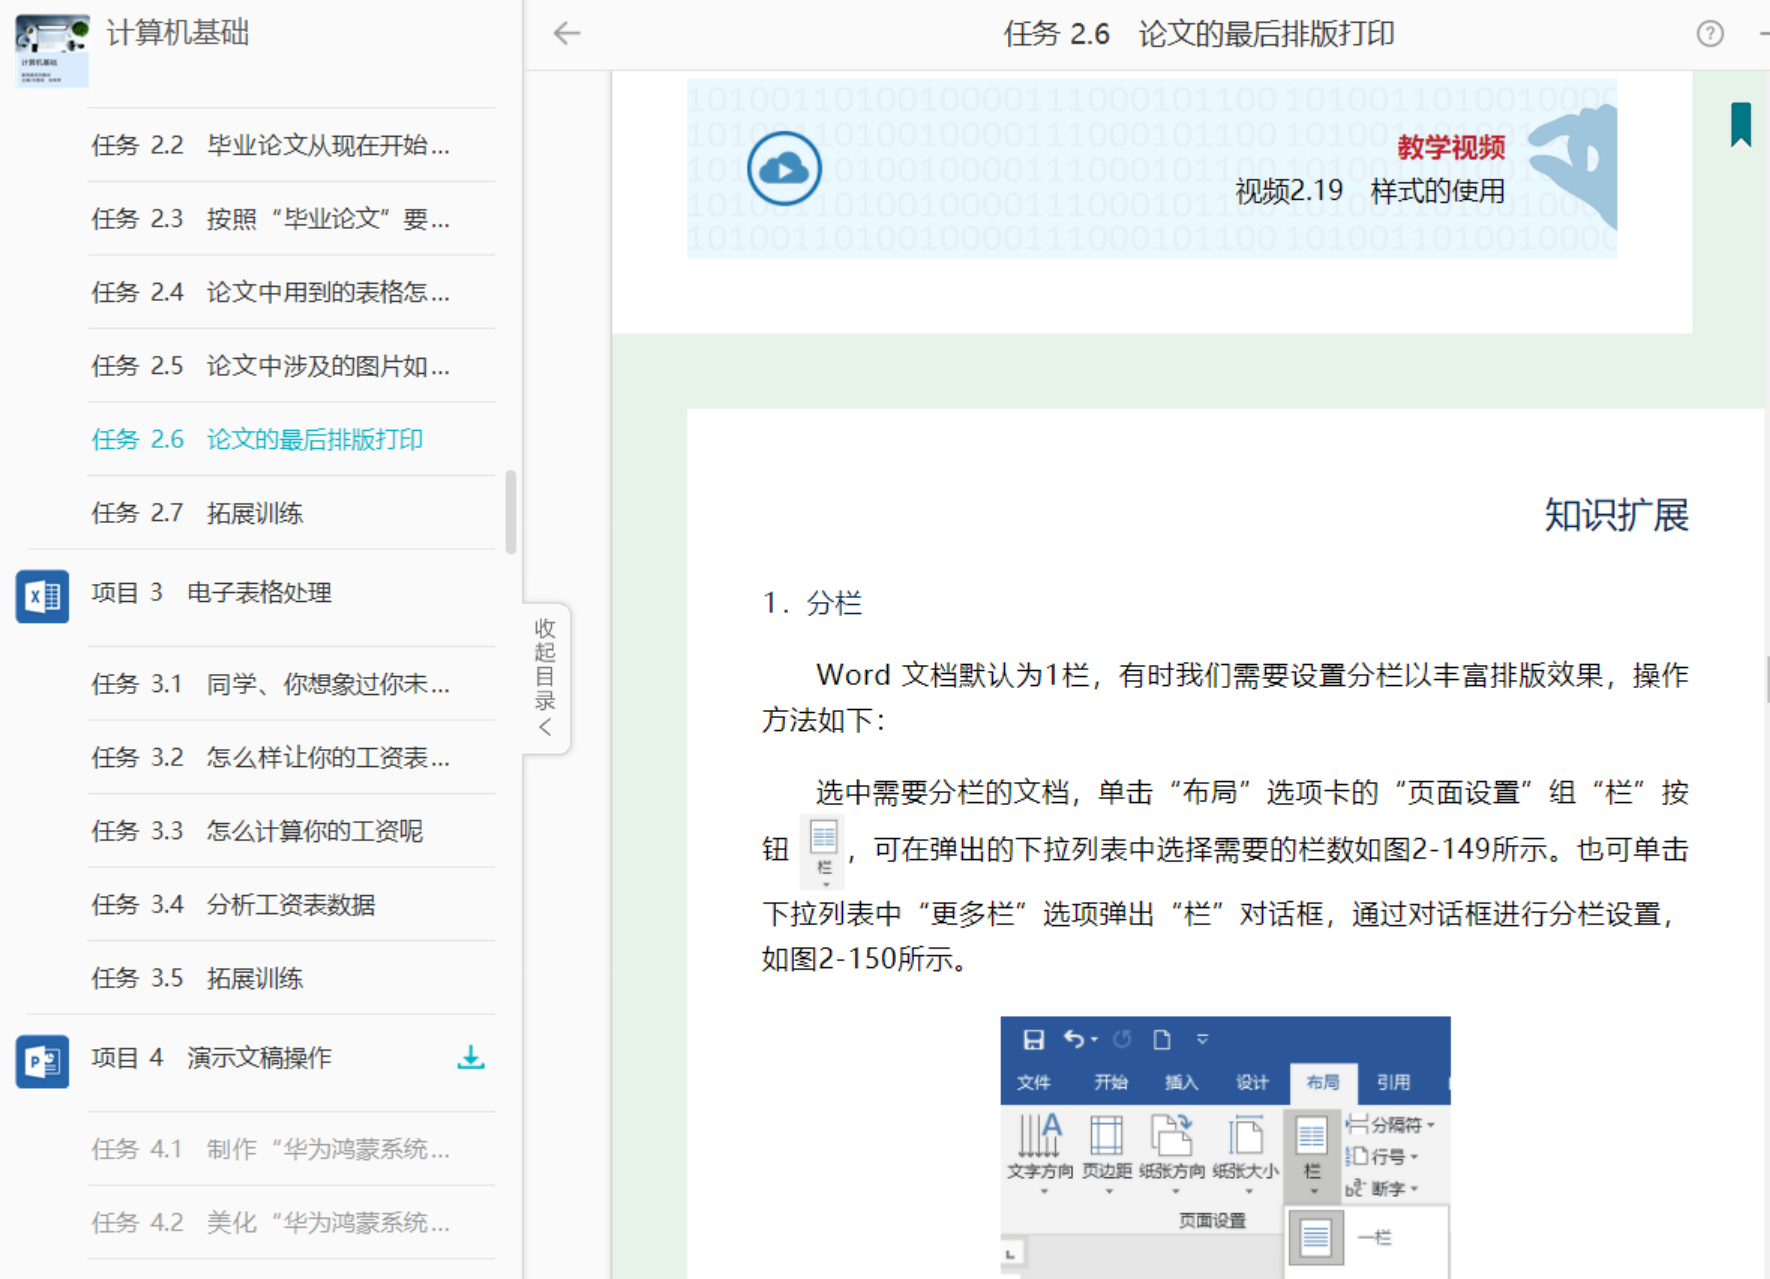Open task 2.2 毕业论文从现在开始

coord(270,146)
